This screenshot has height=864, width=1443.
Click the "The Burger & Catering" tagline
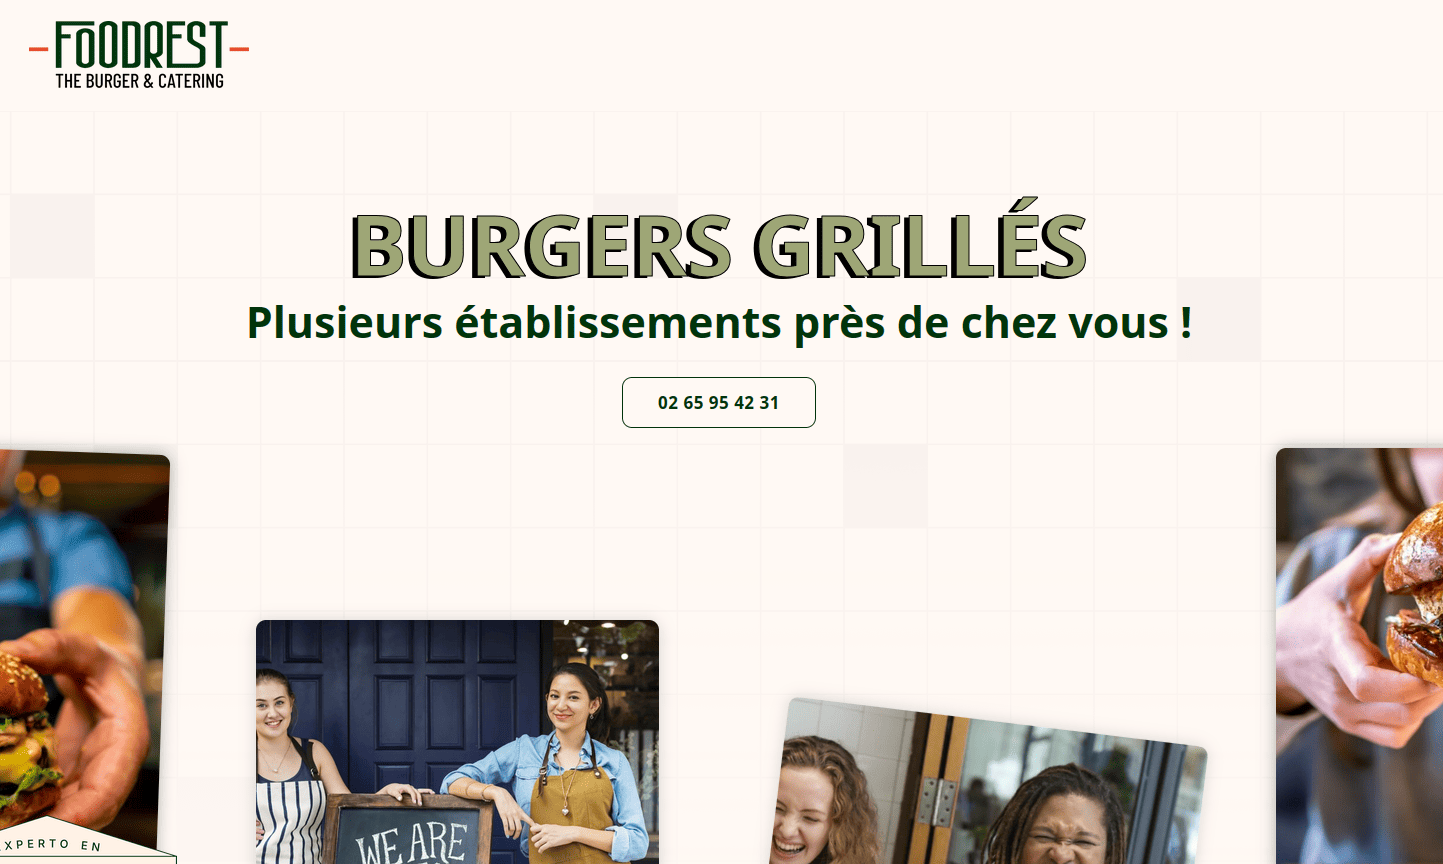pyautogui.click(x=140, y=81)
